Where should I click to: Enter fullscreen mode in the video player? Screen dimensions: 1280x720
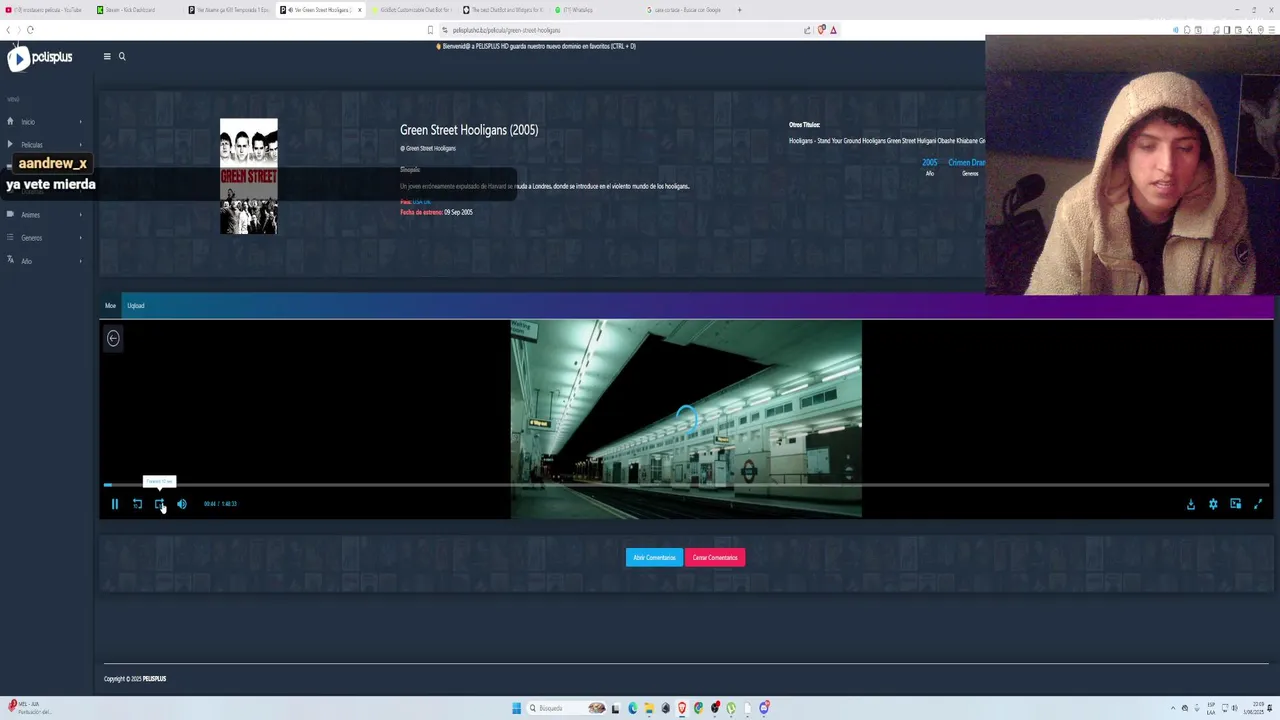pos(1258,504)
